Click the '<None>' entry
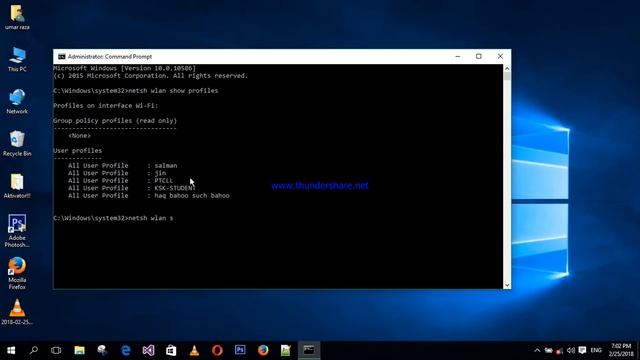640x360 pixels. 80,136
